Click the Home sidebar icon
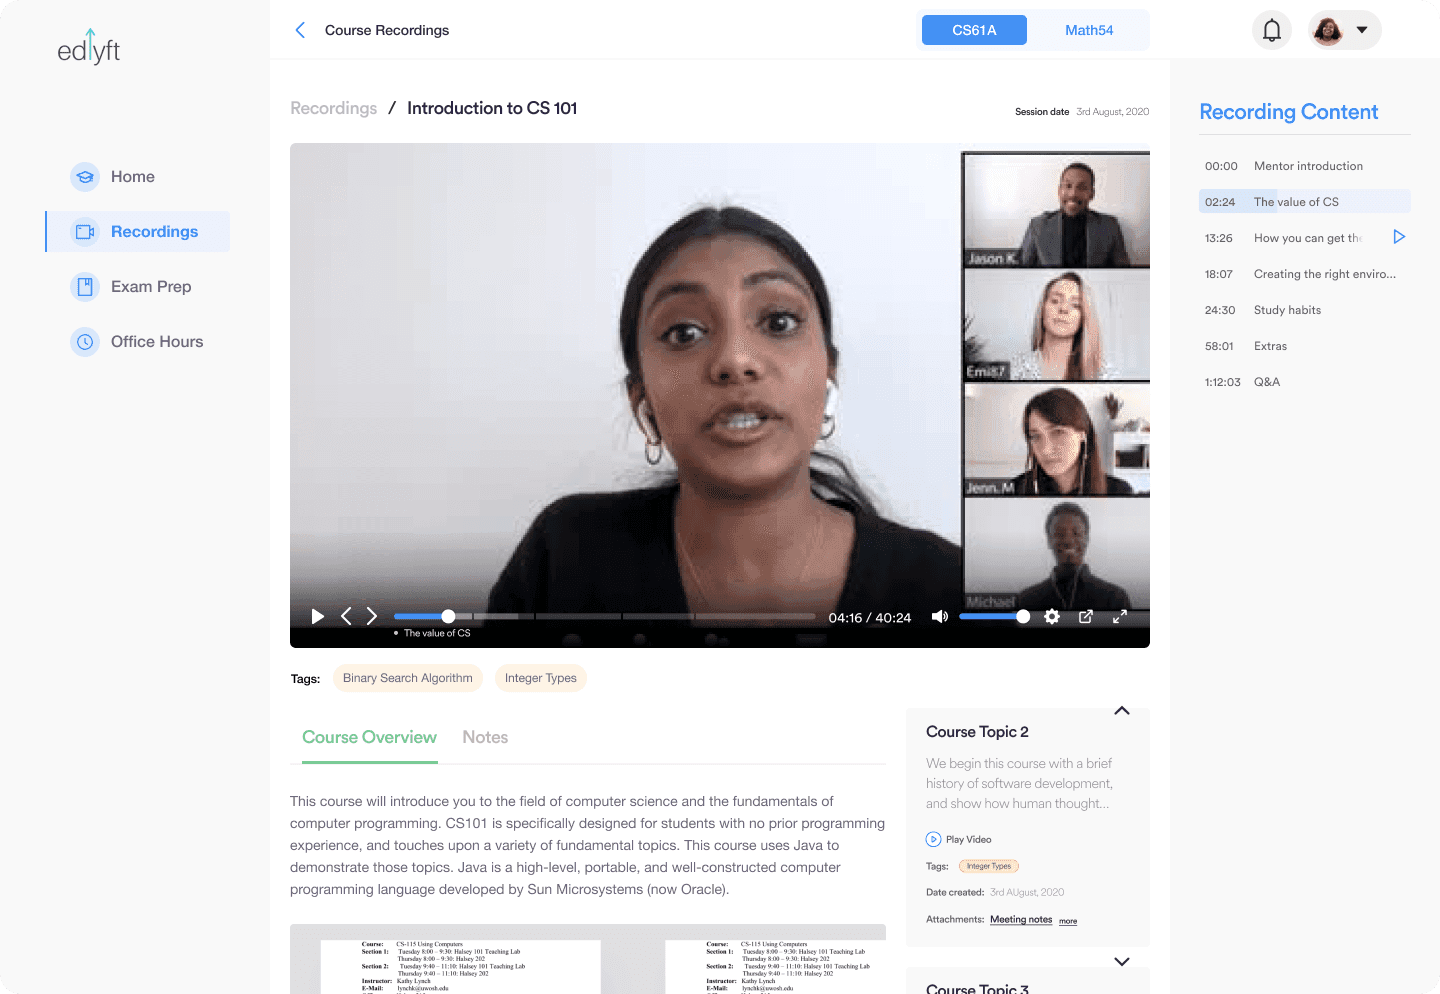Viewport: 1440px width, 994px height. (85, 177)
